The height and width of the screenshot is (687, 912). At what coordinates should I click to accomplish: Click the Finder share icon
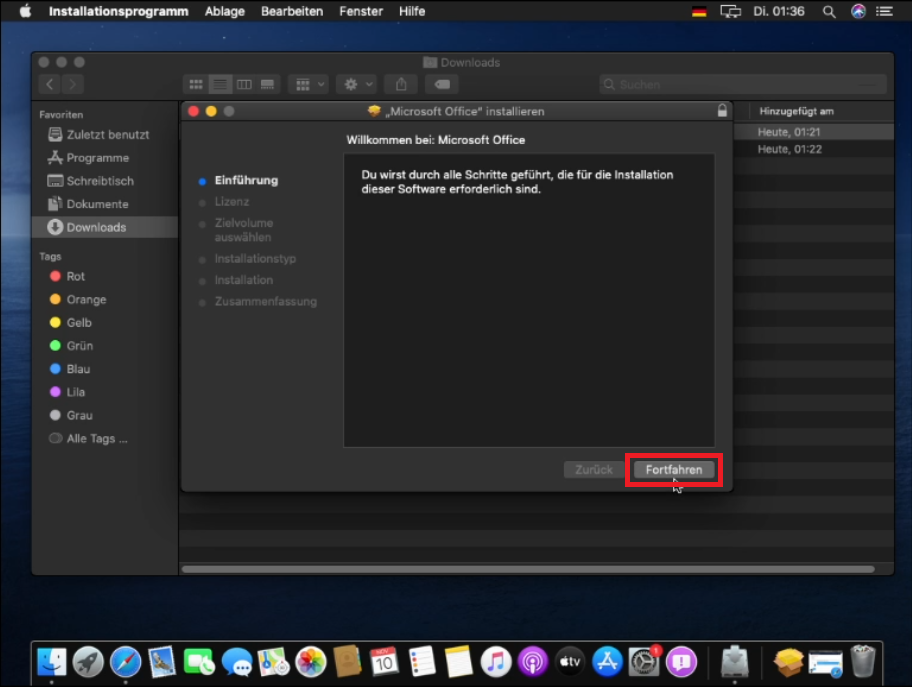click(401, 85)
